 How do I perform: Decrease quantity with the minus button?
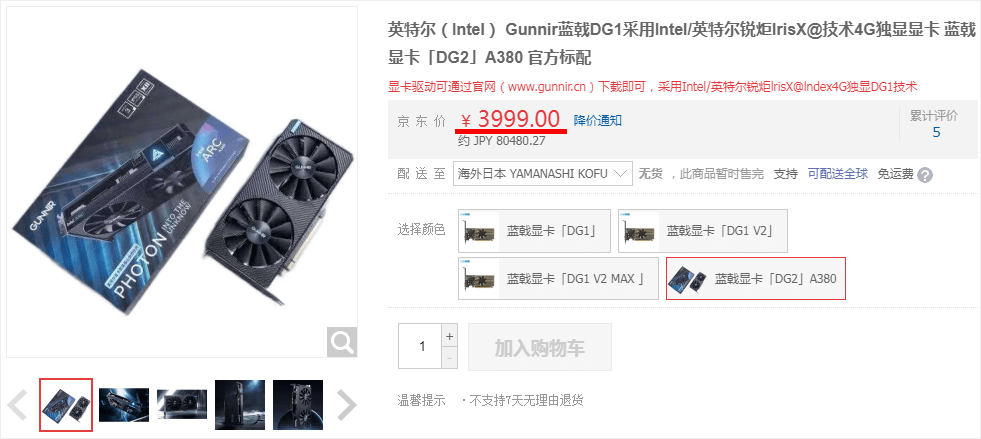click(x=449, y=358)
